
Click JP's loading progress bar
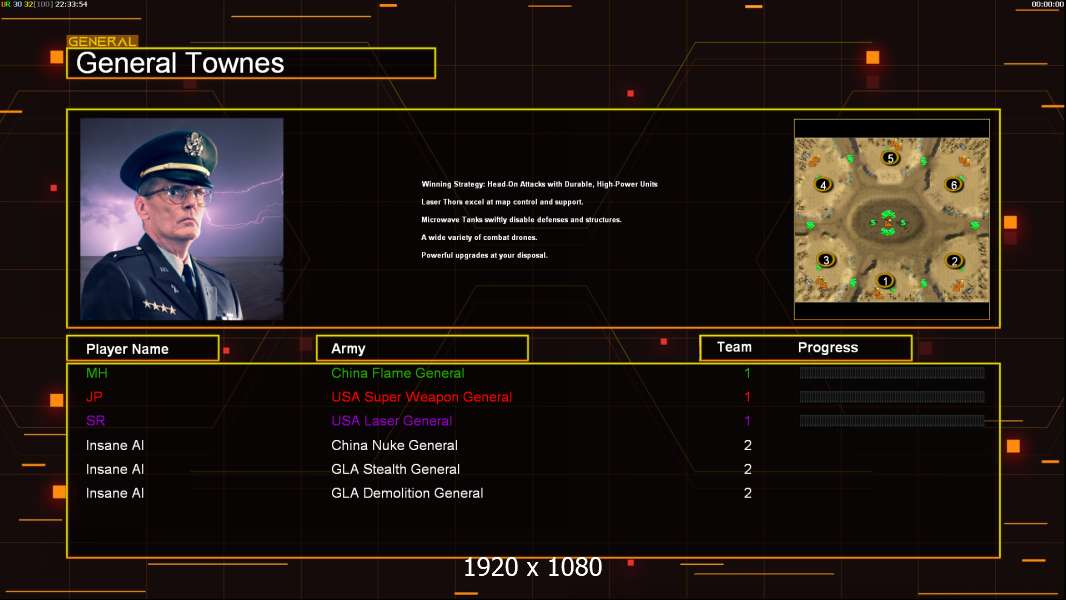coord(892,396)
